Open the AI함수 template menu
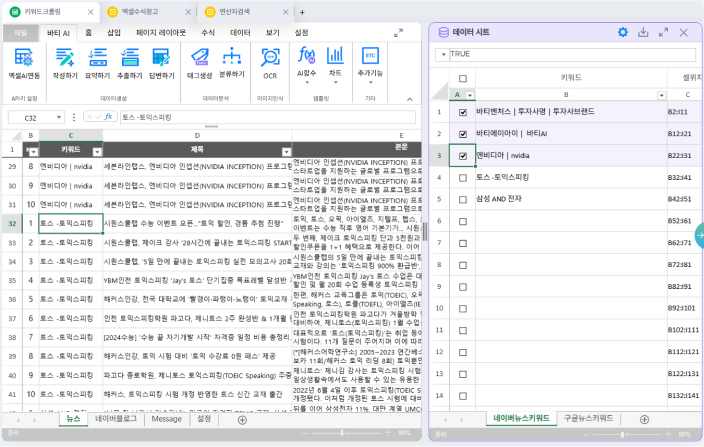Viewport: 704px width, 447px height. point(307,65)
